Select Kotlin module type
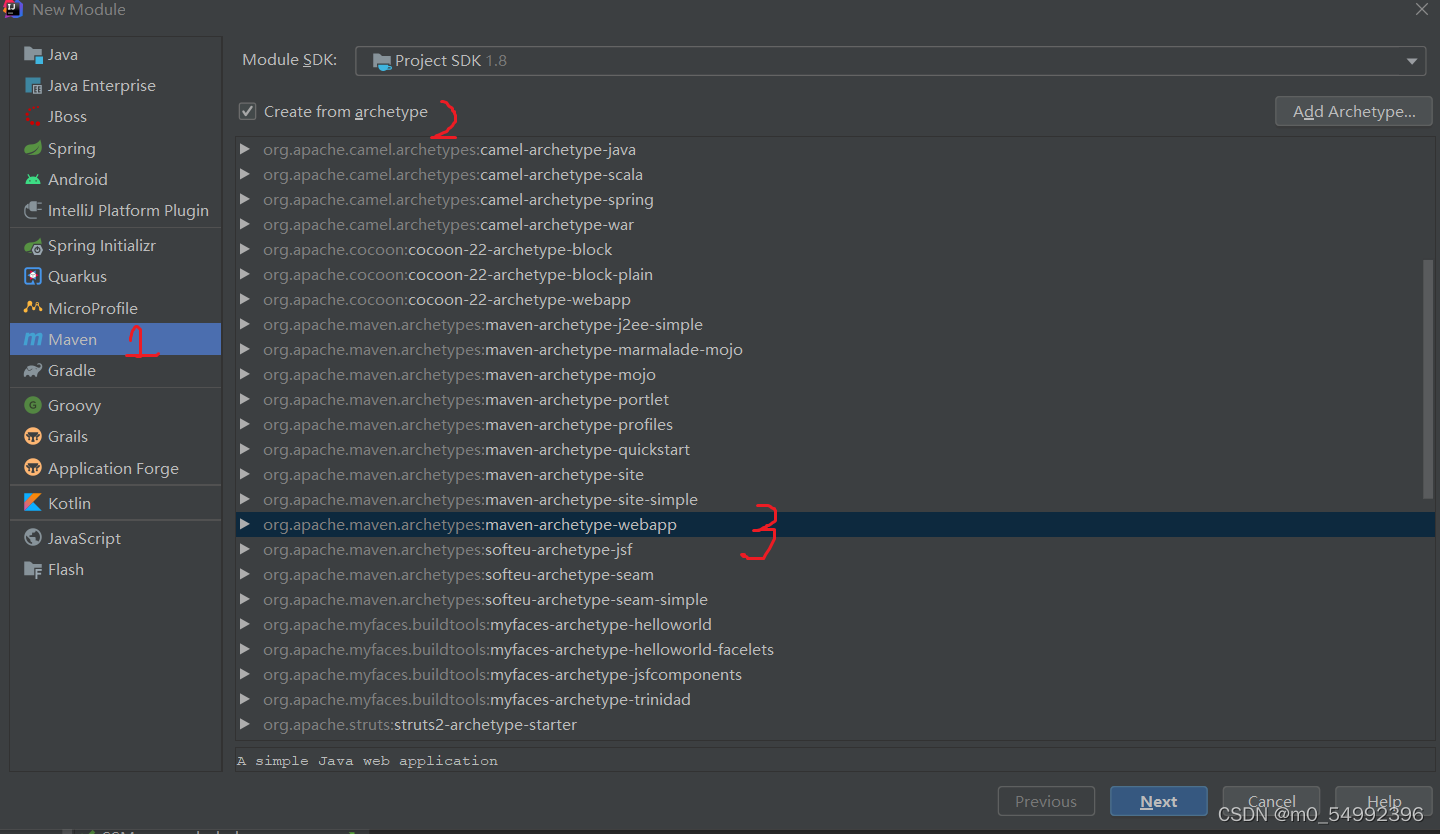Image resolution: width=1440 pixels, height=834 pixels. tap(116, 504)
